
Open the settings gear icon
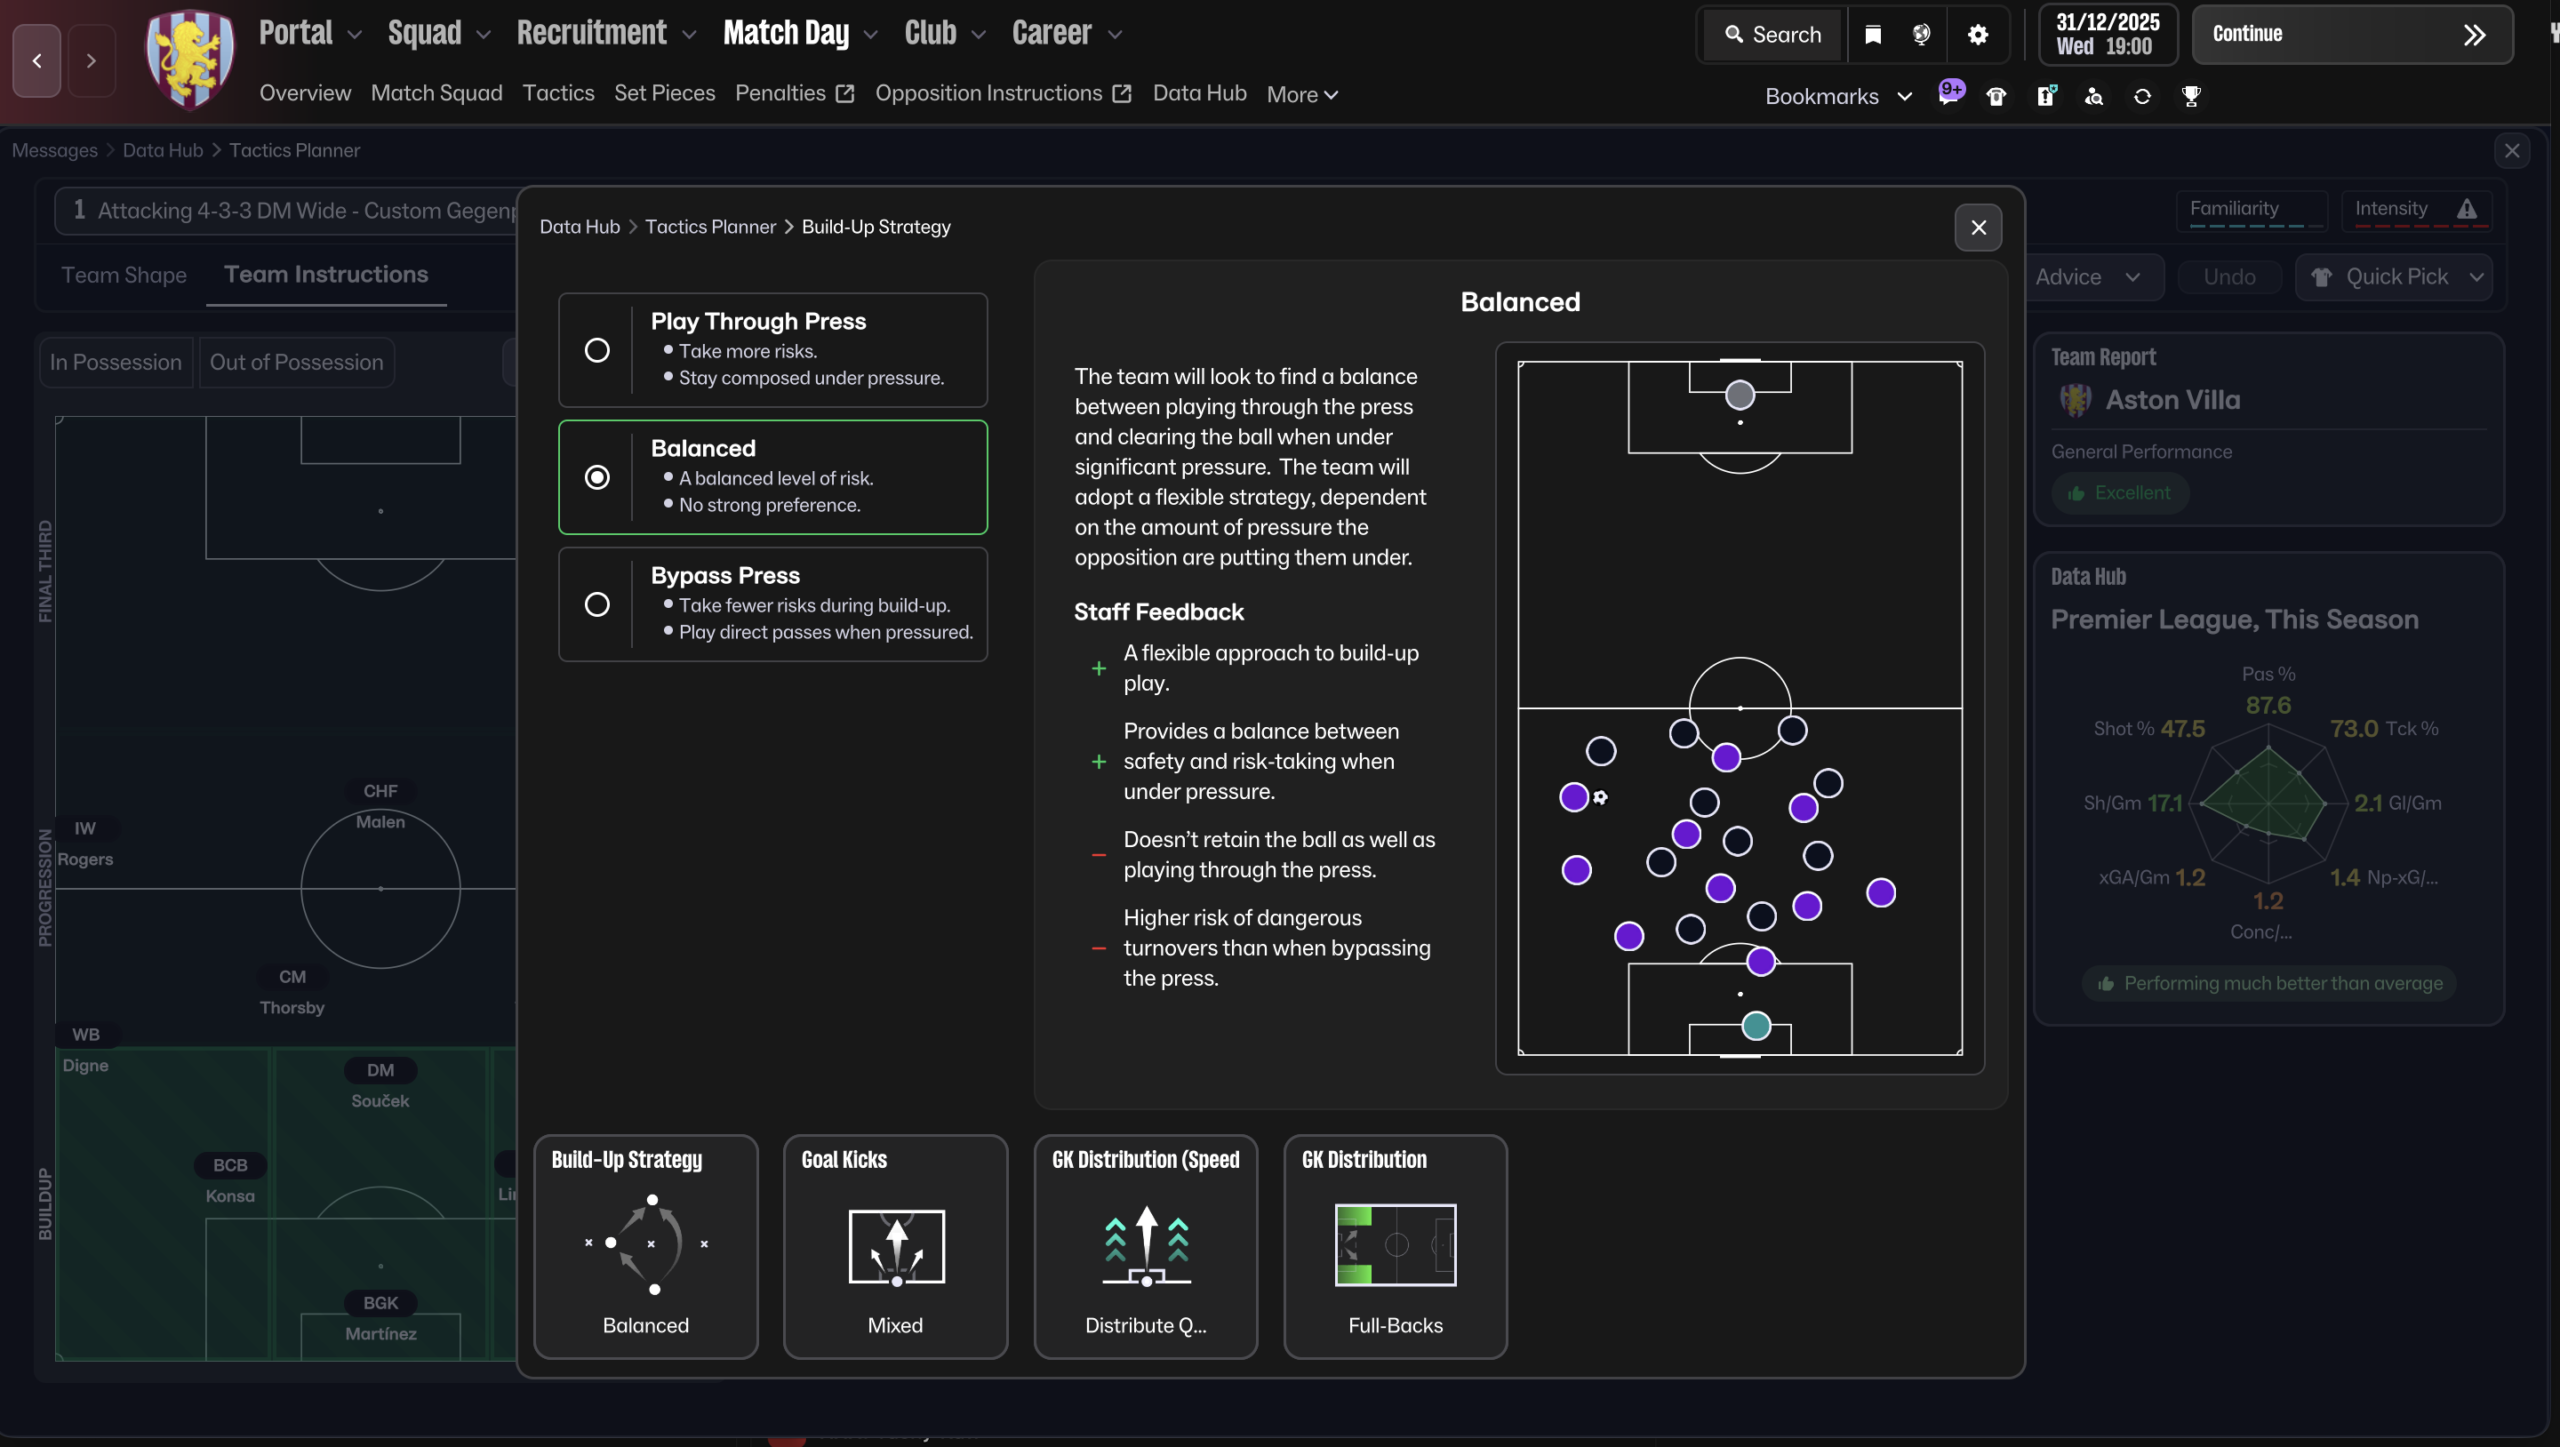tap(1977, 34)
